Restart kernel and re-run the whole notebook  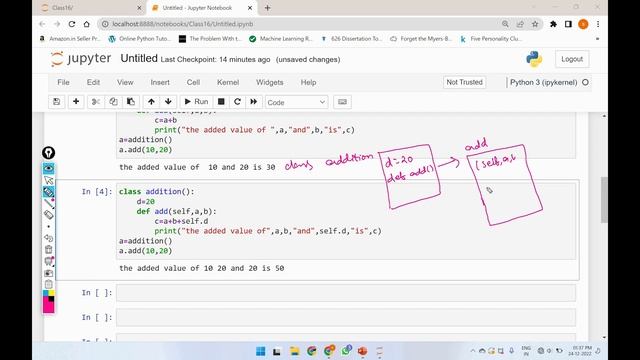253,102
